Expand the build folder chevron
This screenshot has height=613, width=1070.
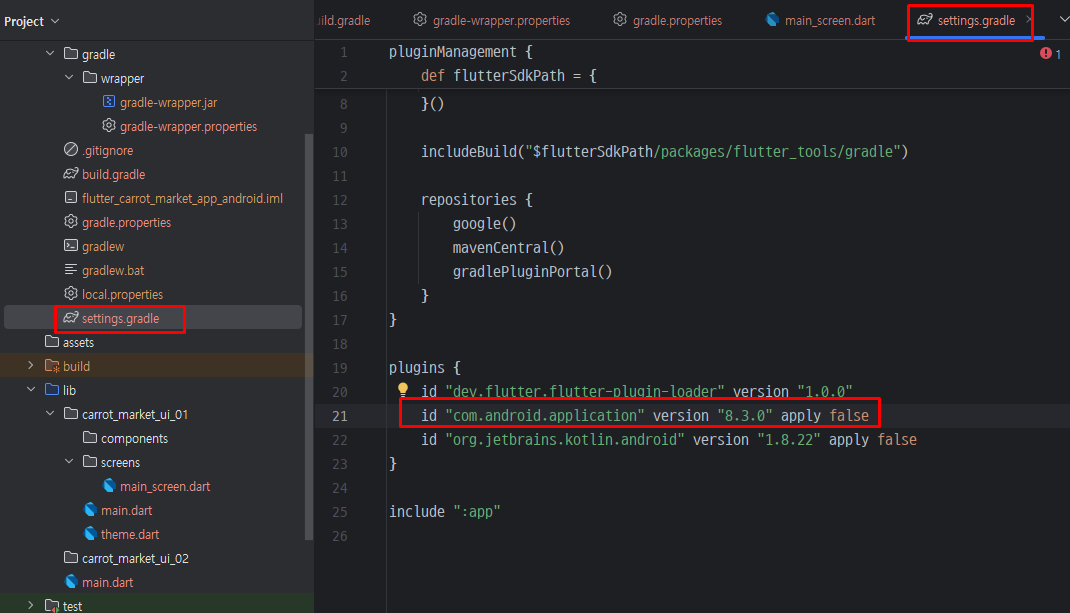[x=31, y=366]
